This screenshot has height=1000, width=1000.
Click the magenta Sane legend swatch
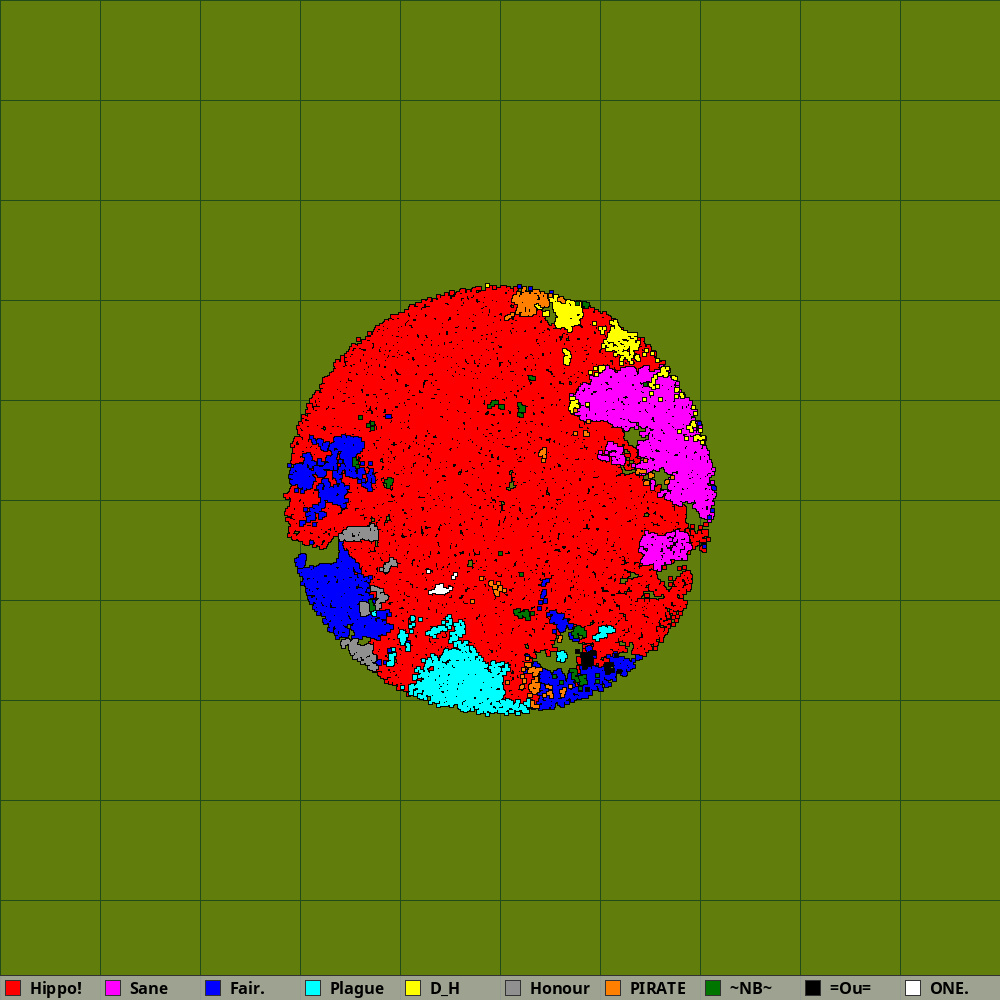click(x=113, y=988)
